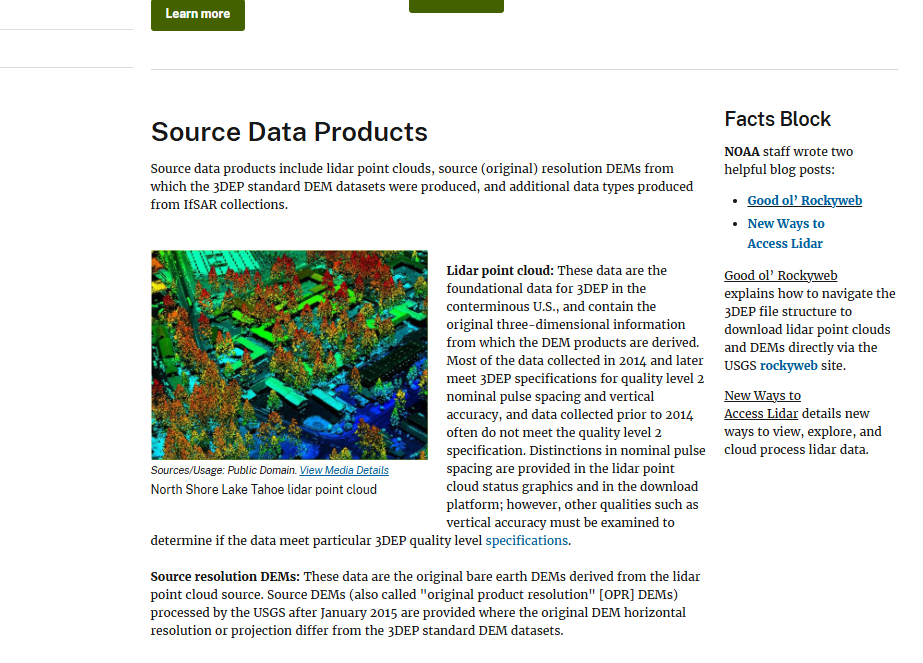Image resolution: width=923 pixels, height=663 pixels.
Task: Follow the underlined New Ways to Access Lidar paragraph link
Action: point(763,404)
